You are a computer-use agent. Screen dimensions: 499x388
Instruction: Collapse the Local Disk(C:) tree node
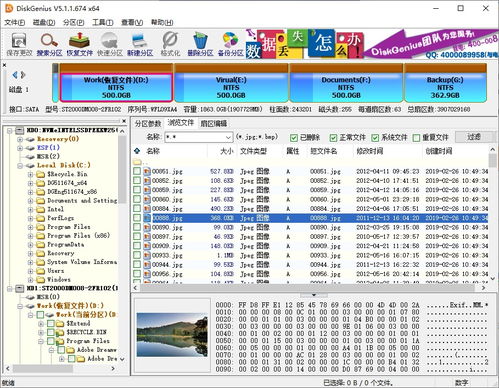click(x=20, y=165)
